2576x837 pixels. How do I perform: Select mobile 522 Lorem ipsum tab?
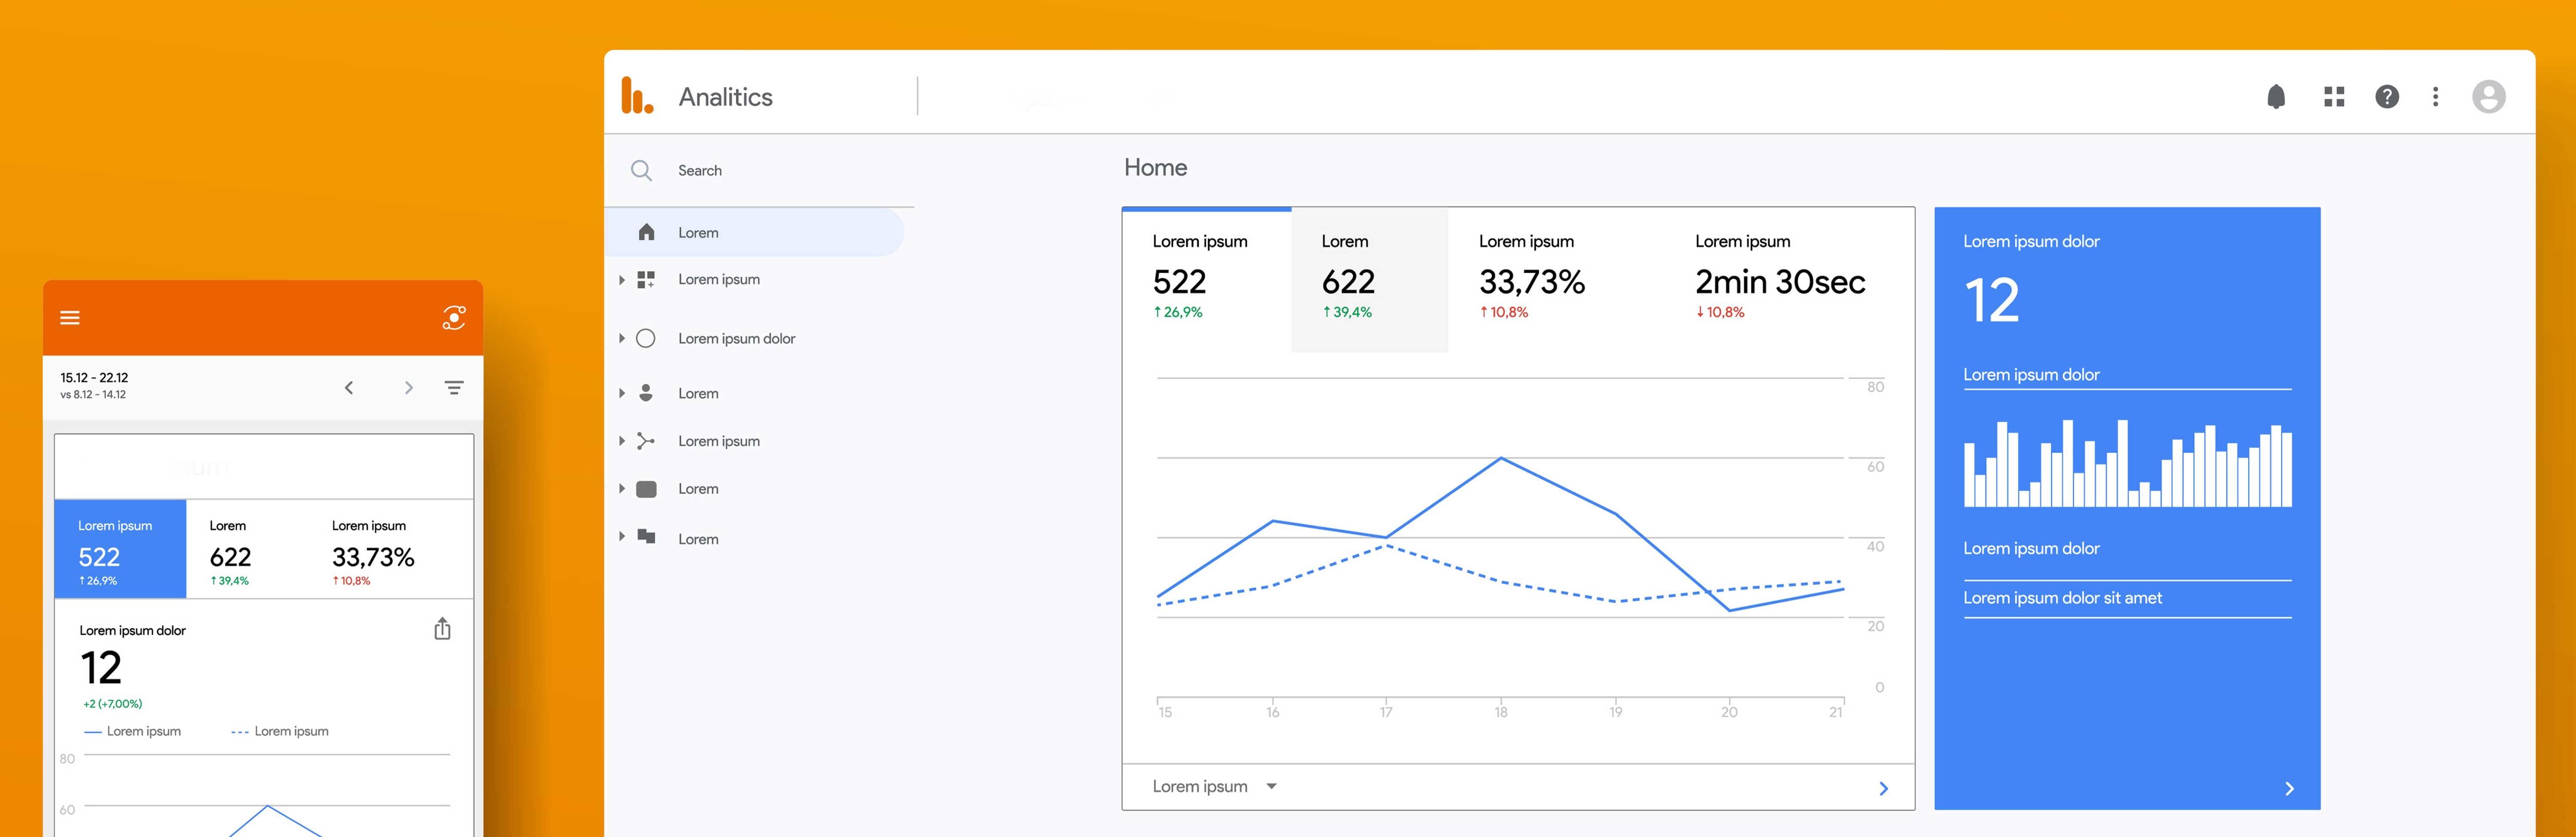coord(120,549)
